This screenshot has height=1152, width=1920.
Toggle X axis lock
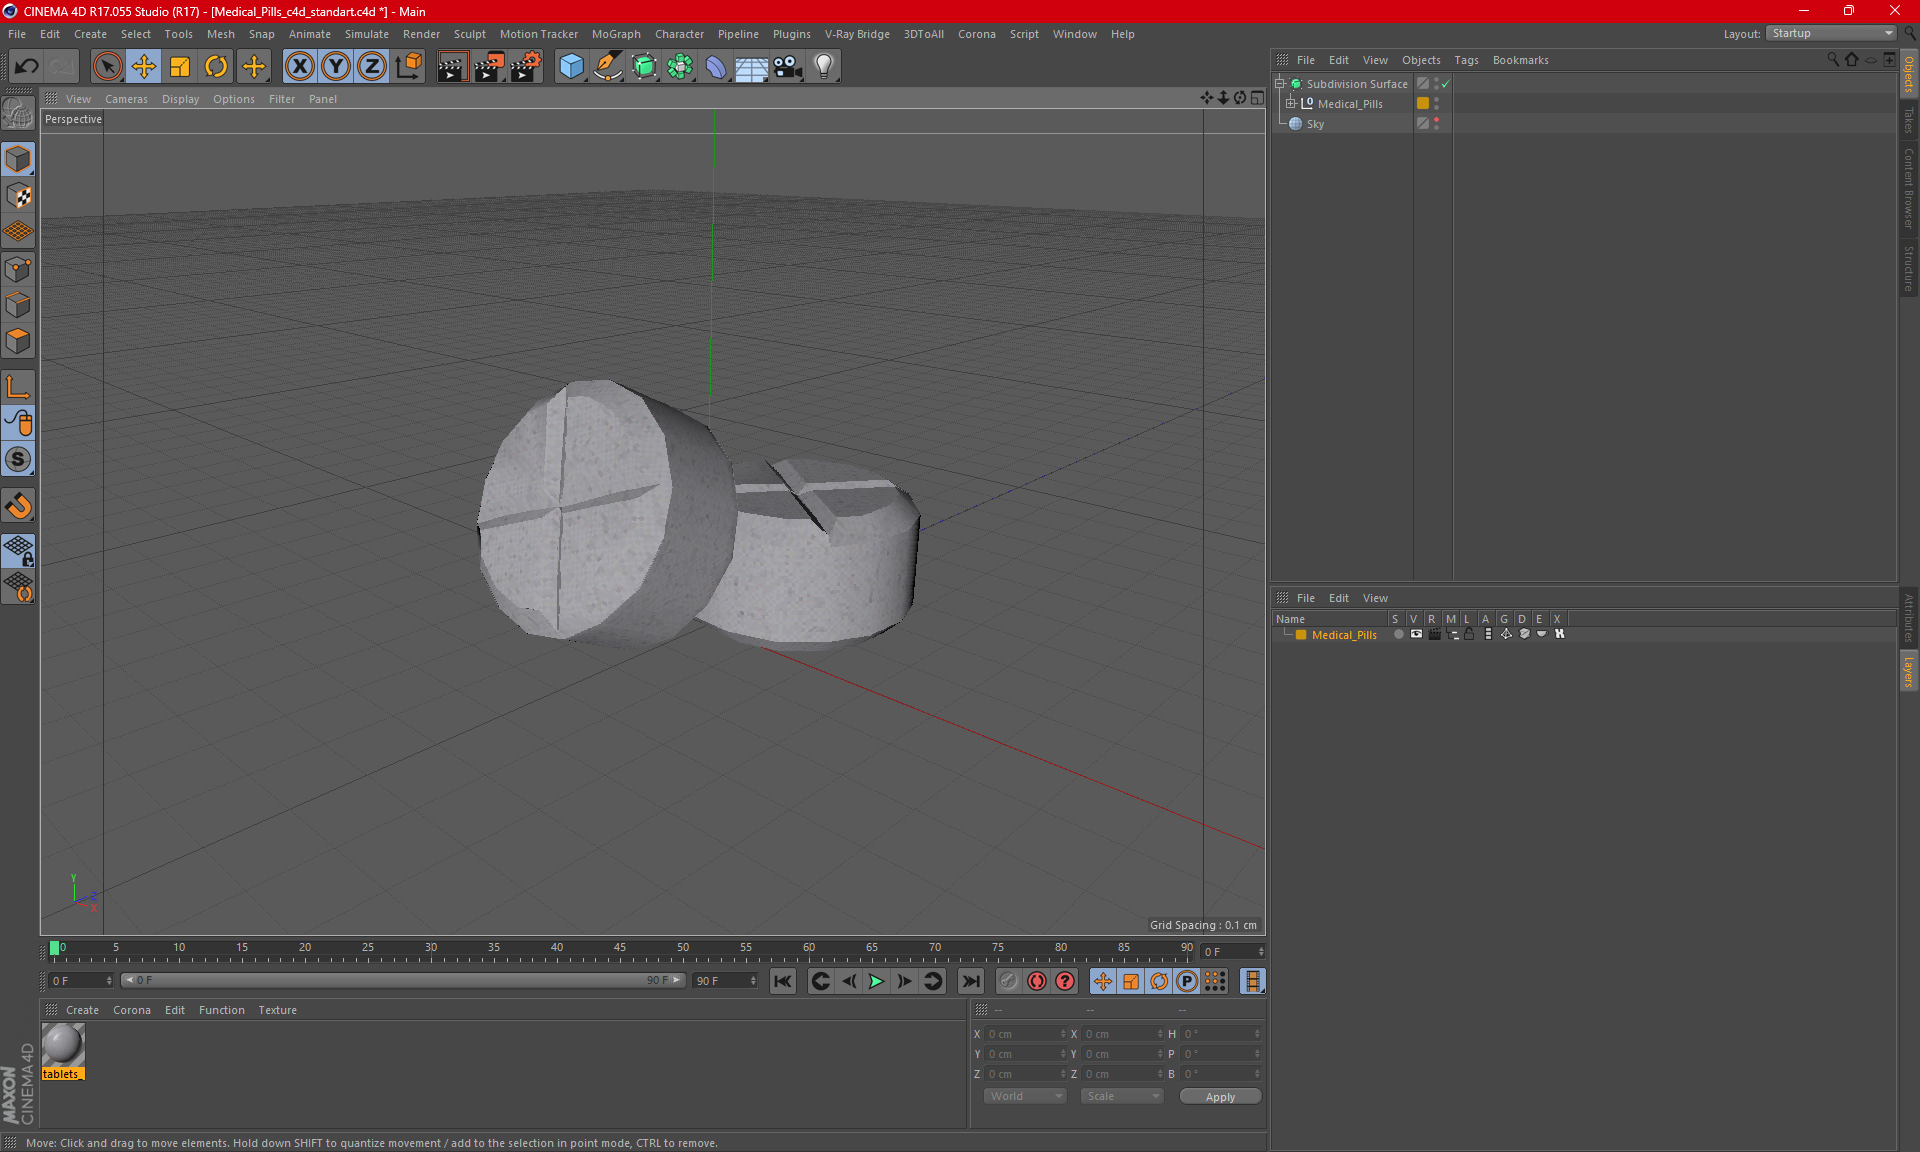point(299,66)
